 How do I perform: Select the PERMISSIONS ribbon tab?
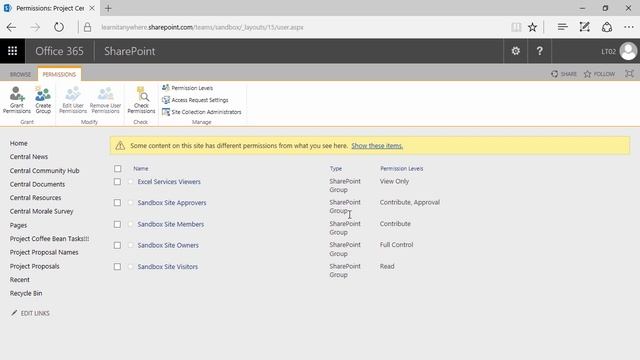pos(59,74)
